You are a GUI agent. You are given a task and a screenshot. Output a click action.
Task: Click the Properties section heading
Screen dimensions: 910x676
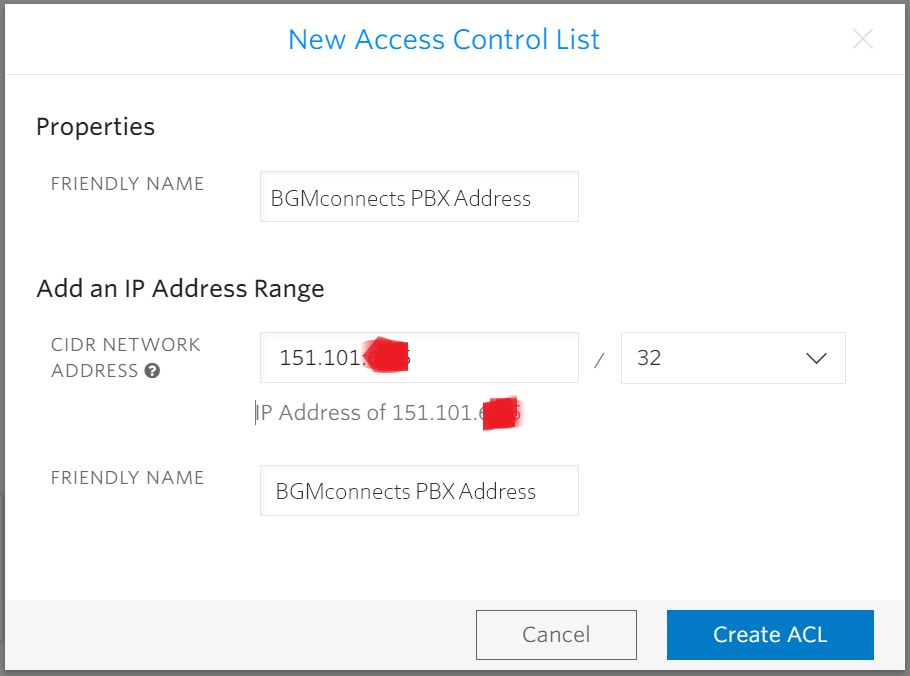(96, 127)
